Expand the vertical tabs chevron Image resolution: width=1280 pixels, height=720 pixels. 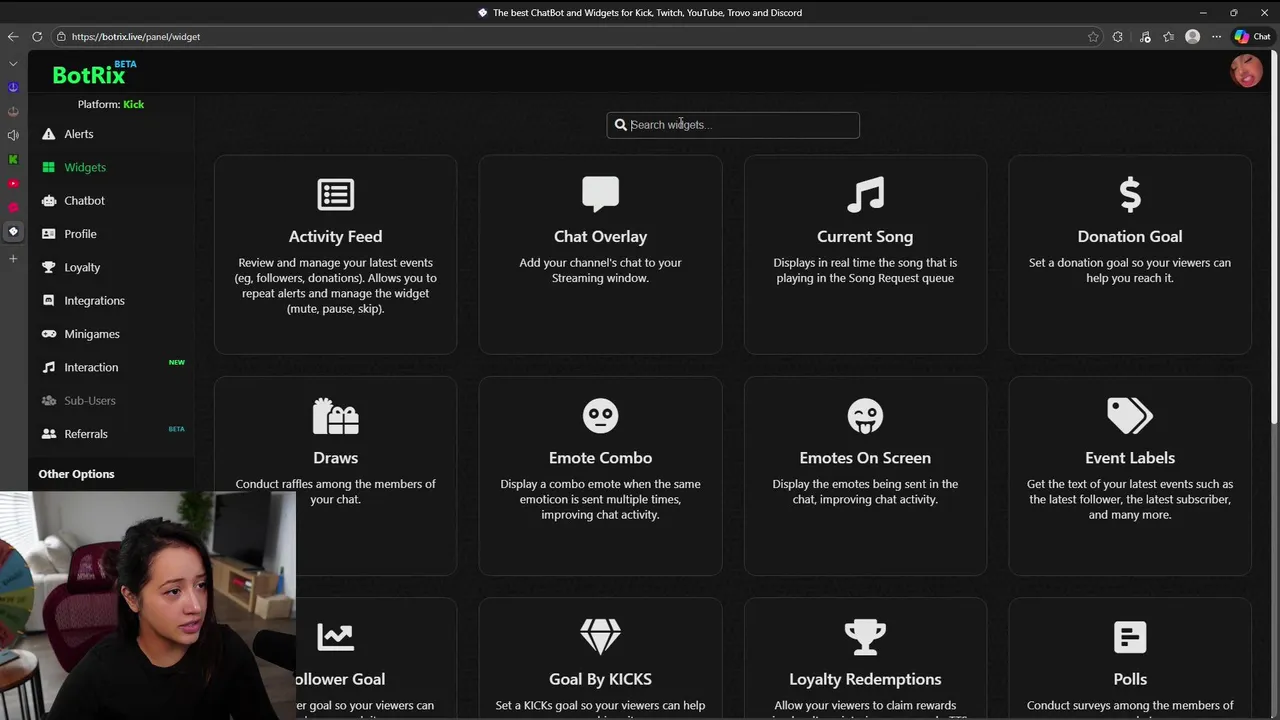(x=13, y=64)
